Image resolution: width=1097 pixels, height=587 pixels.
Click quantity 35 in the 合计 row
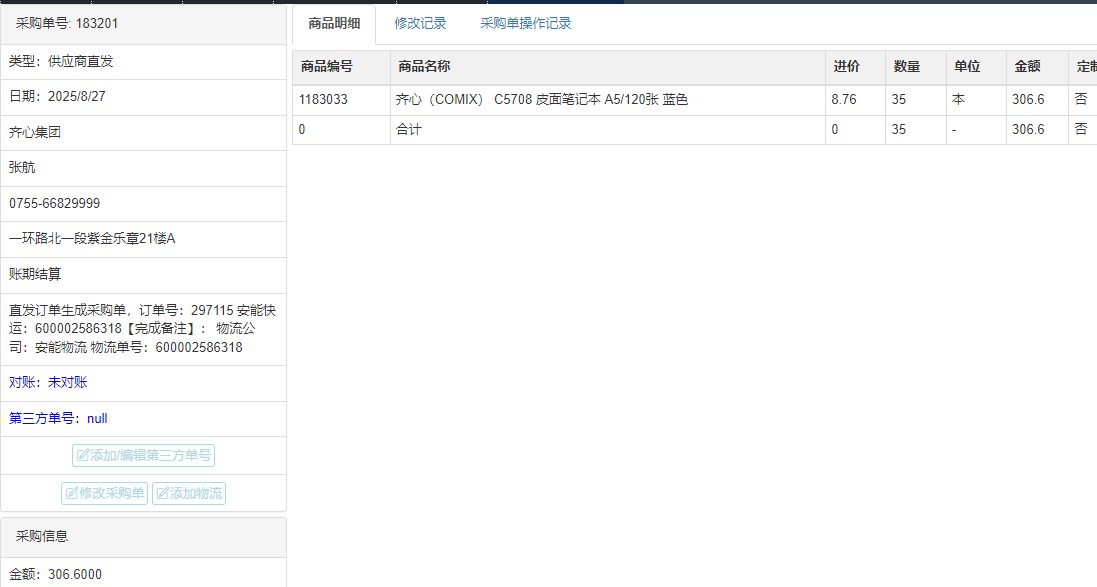[x=916, y=130]
